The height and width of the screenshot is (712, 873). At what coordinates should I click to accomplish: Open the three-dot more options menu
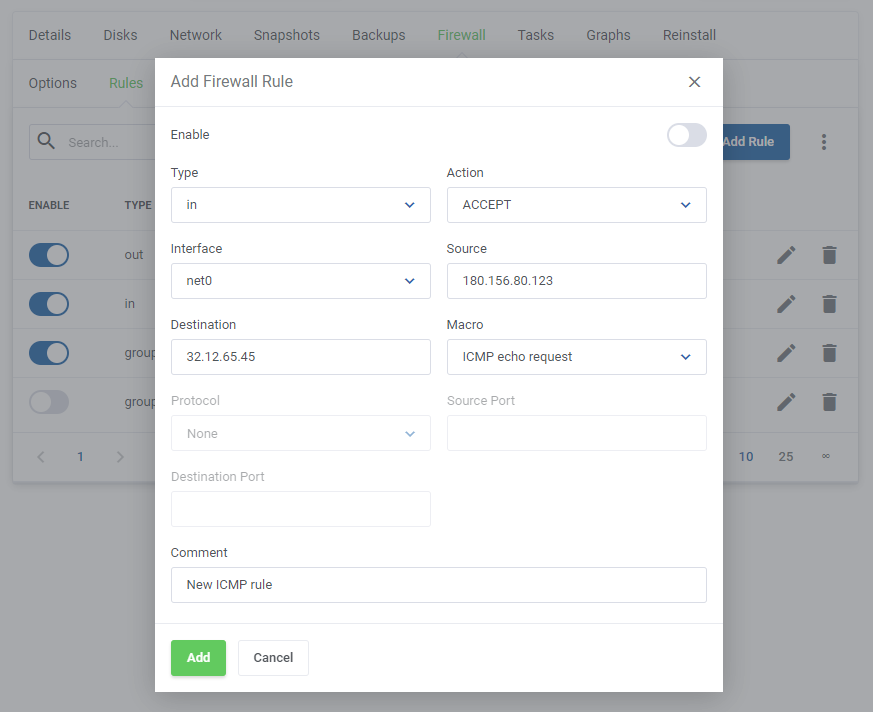824,142
